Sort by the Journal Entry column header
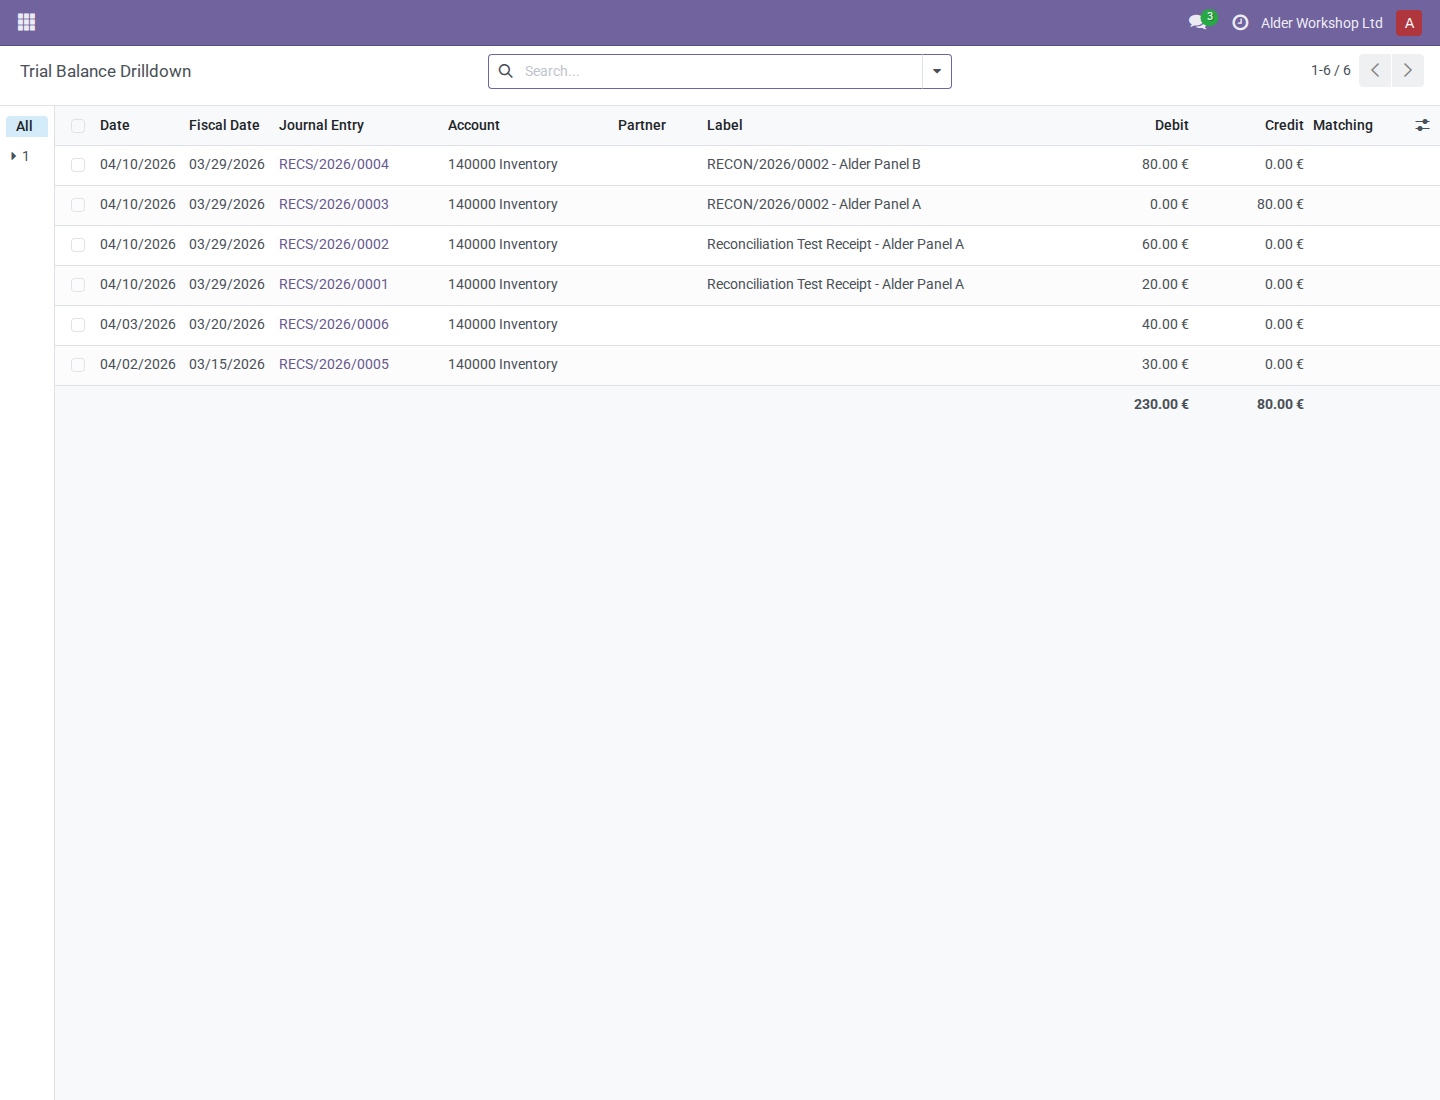 coord(321,125)
